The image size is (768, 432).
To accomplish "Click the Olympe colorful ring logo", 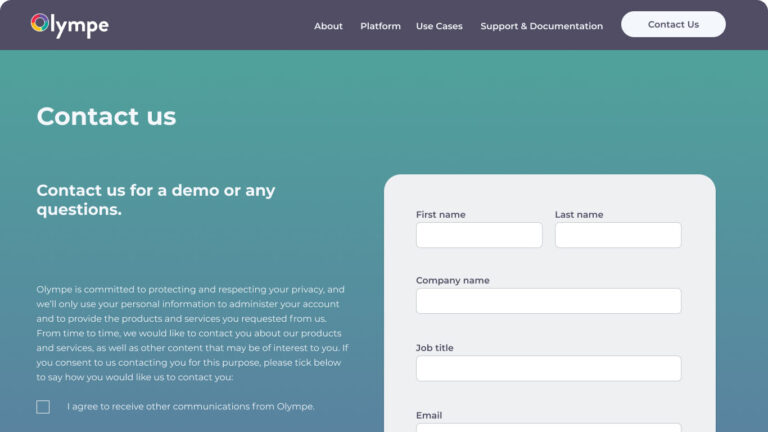I will [x=40, y=22].
